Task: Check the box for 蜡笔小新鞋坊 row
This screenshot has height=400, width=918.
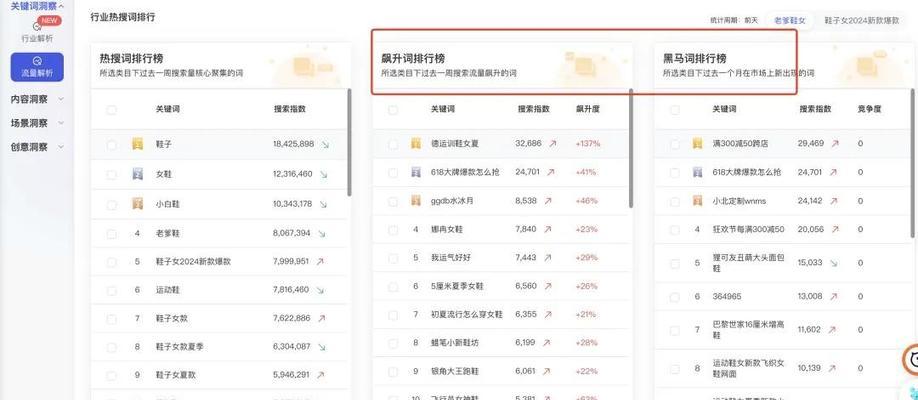Action: [x=393, y=343]
